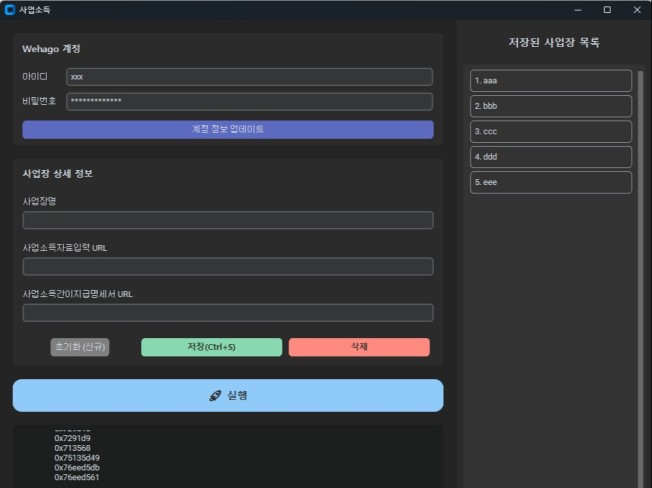The width and height of the screenshot is (652, 488).
Task: Focus the 사업장명 text field
Action: (x=228, y=220)
